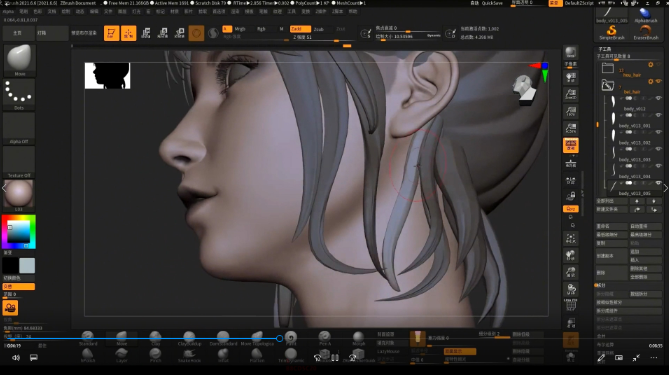Open the Alpha menu
The height and width of the screenshot is (375, 669).
click(x=9, y=12)
